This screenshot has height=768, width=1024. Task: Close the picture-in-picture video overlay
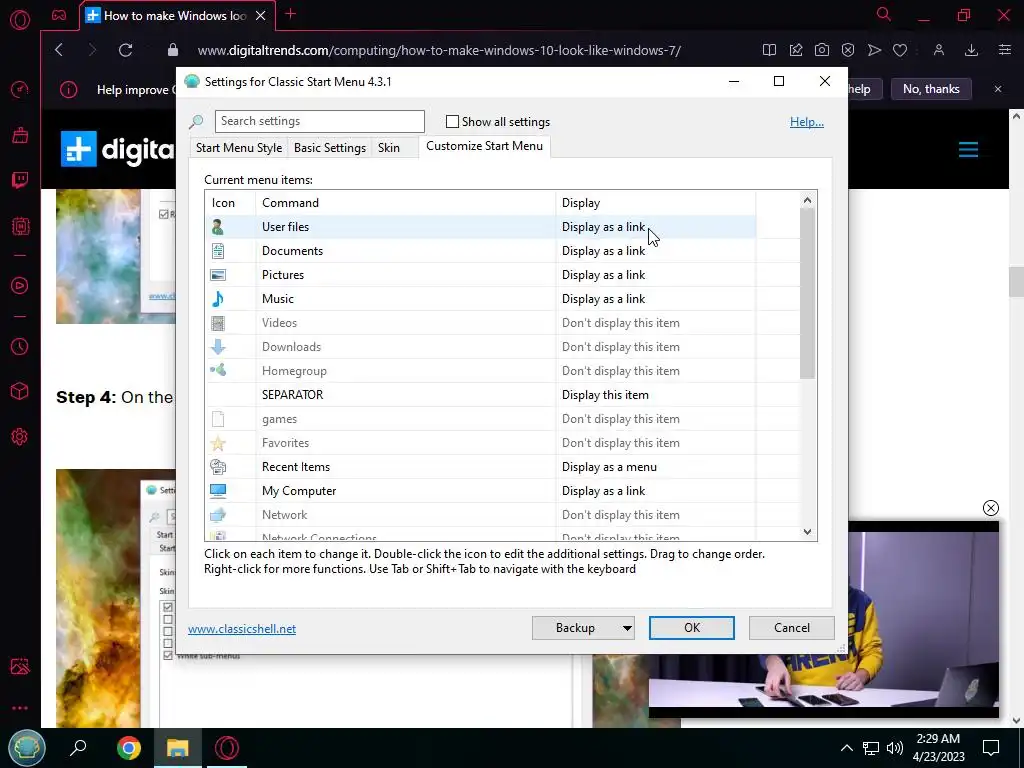tap(991, 508)
